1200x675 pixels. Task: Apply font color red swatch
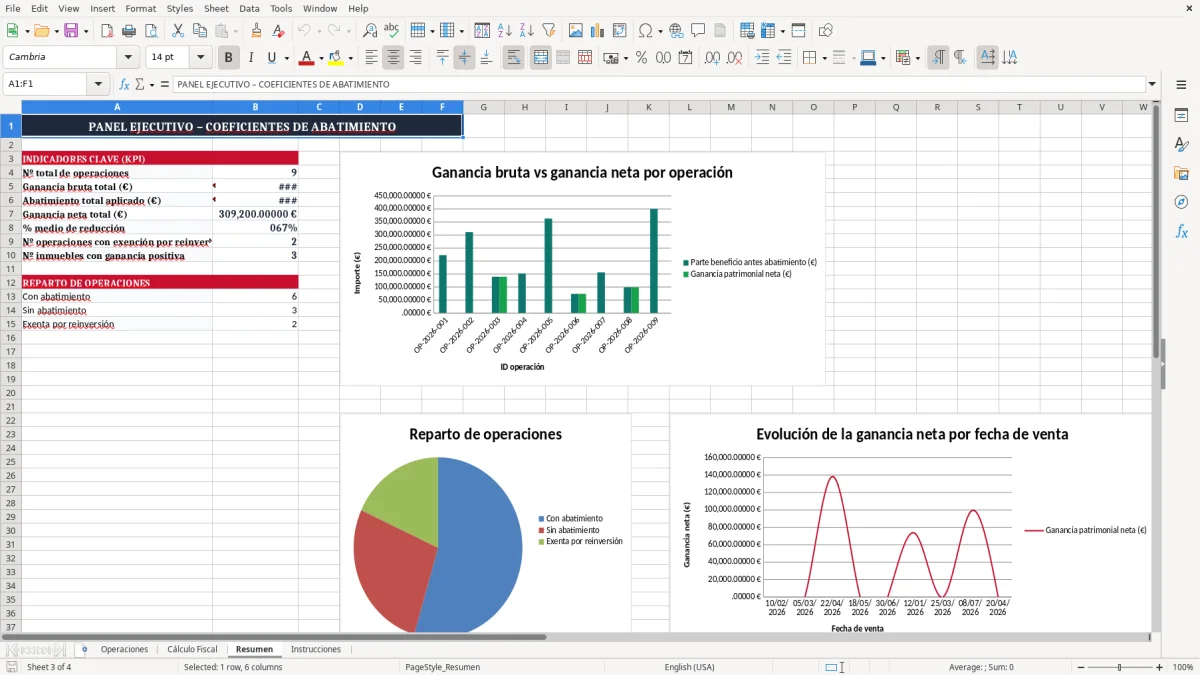(x=307, y=58)
